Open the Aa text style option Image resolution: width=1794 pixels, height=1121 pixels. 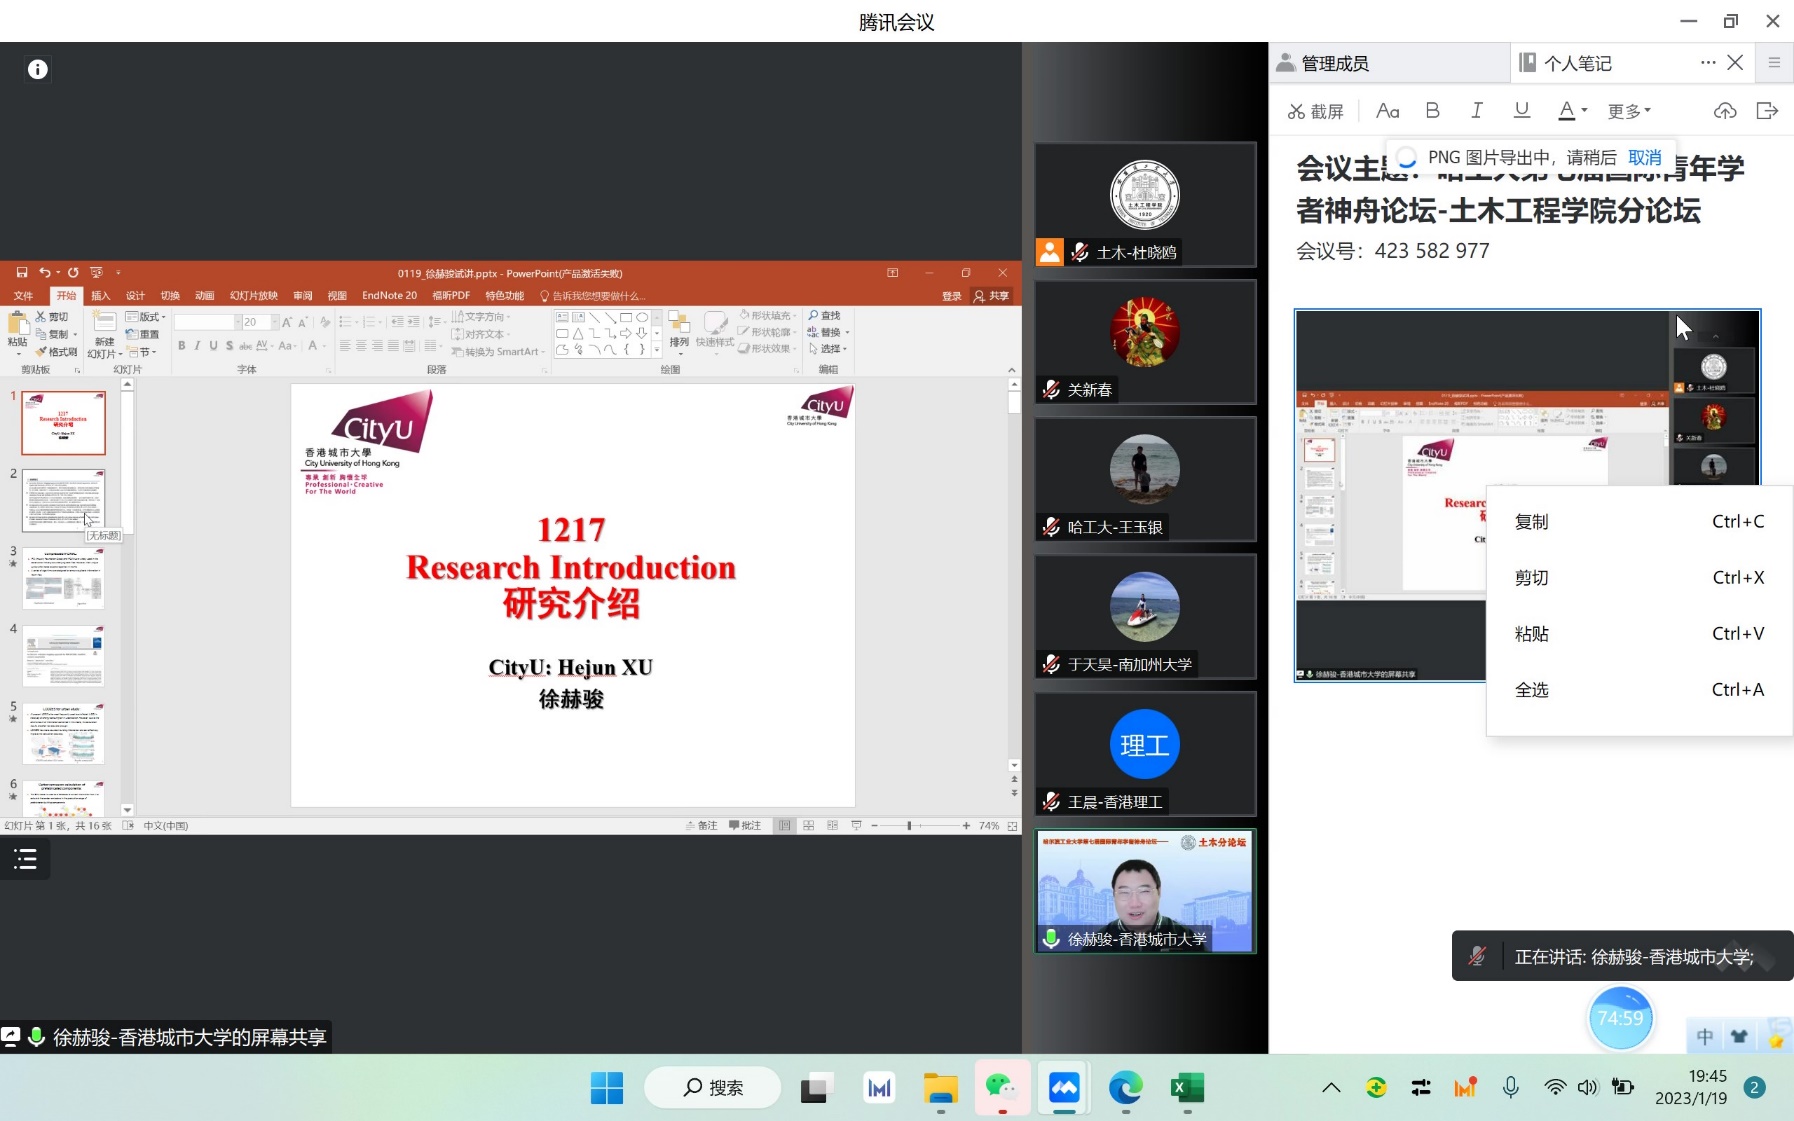pos(1387,111)
